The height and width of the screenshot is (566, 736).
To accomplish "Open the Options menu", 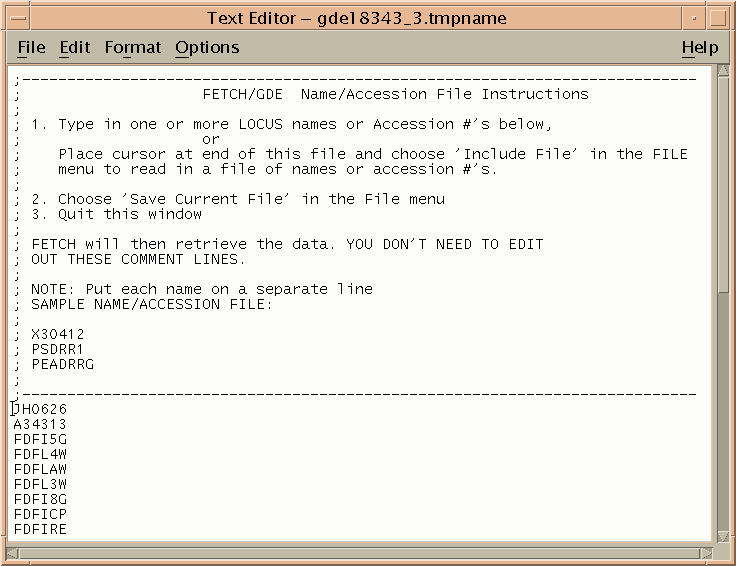I will 207,47.
